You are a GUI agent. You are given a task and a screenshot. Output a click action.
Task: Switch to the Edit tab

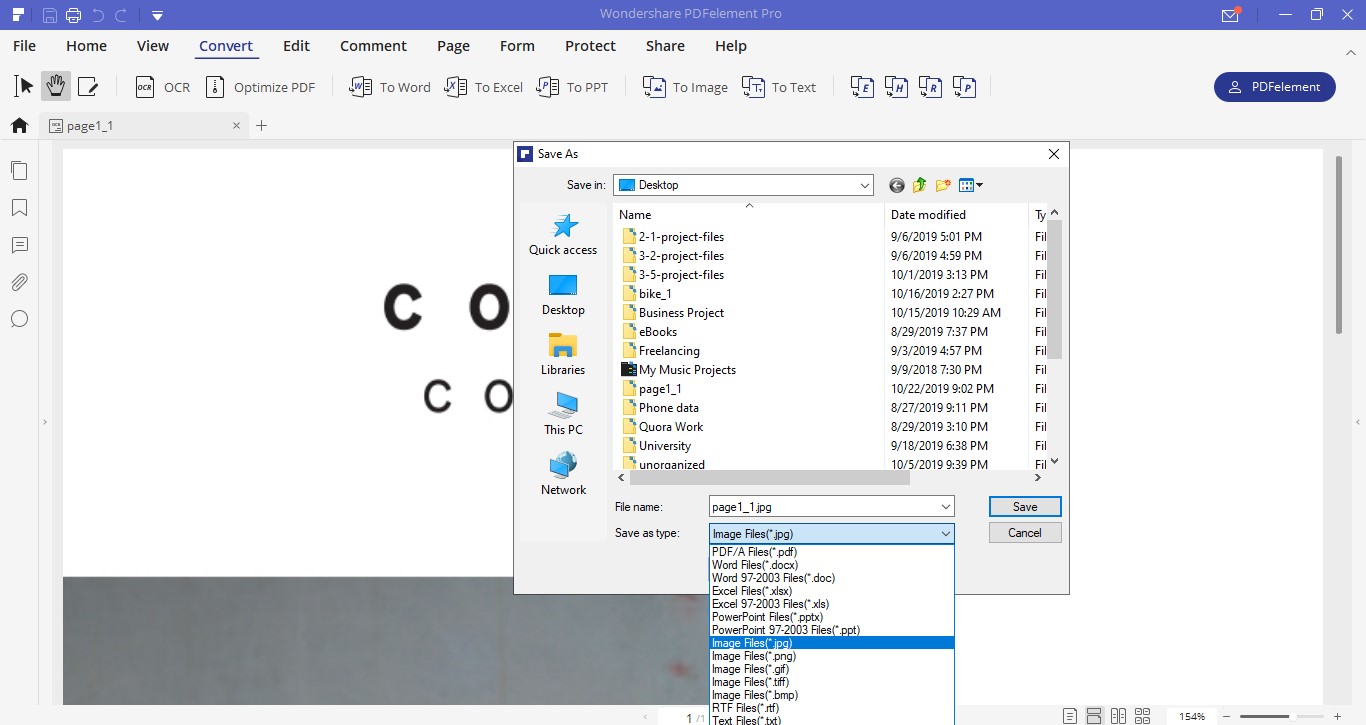pos(296,46)
